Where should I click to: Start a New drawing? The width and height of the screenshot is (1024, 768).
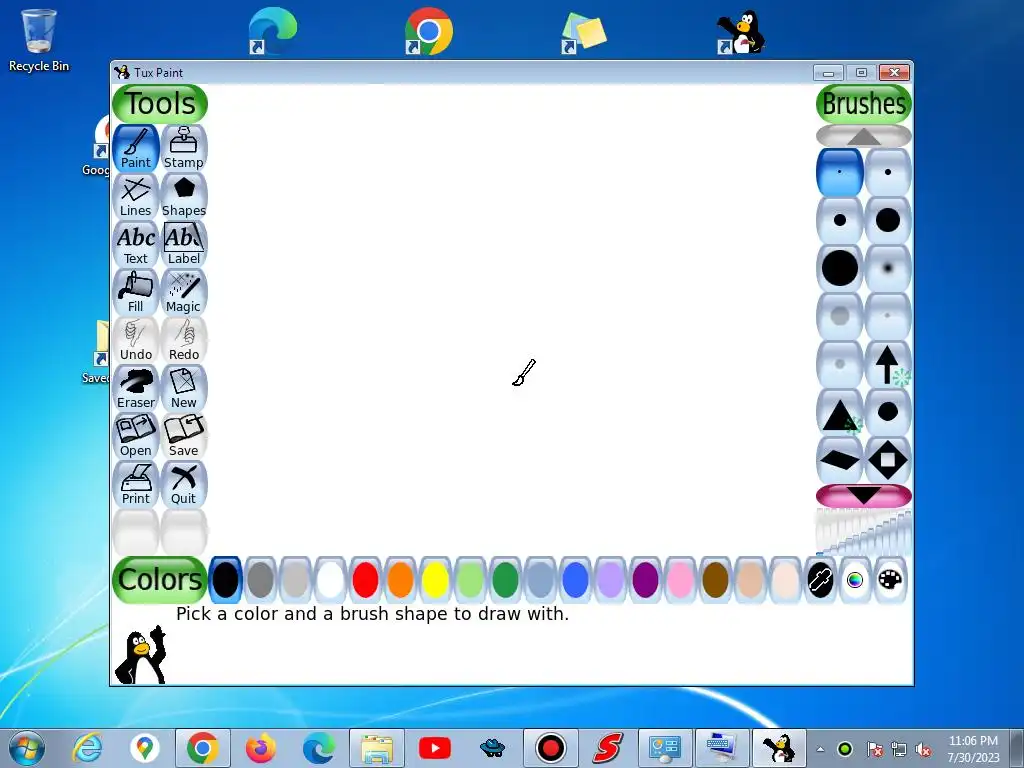coord(184,389)
